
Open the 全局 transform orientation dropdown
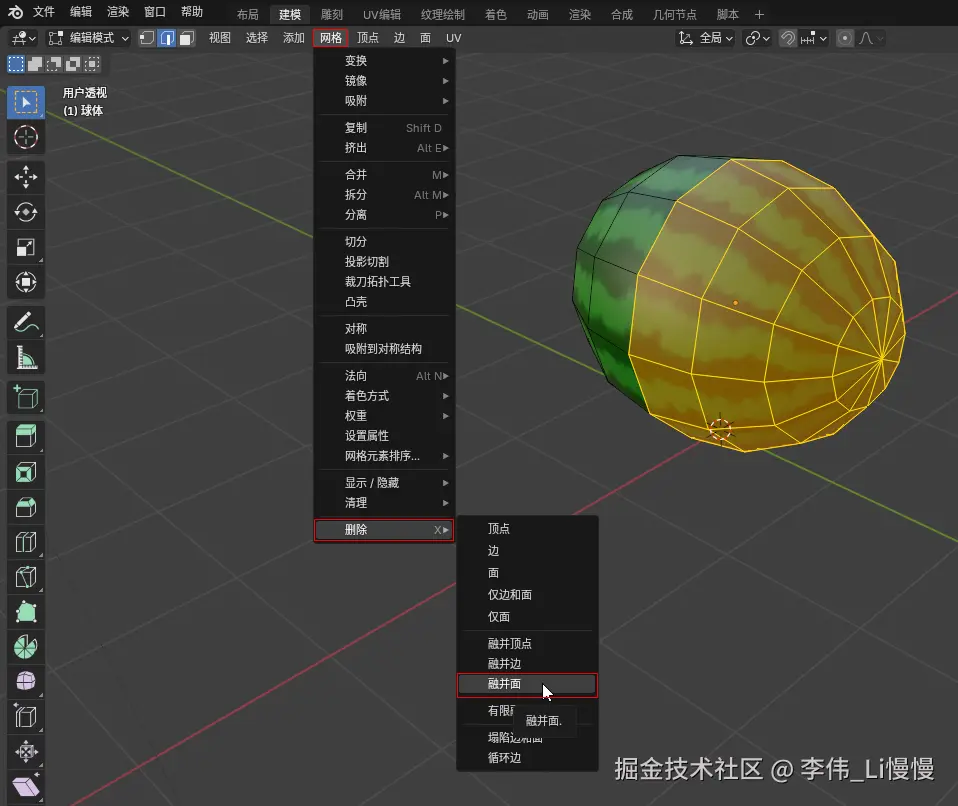[x=706, y=38]
